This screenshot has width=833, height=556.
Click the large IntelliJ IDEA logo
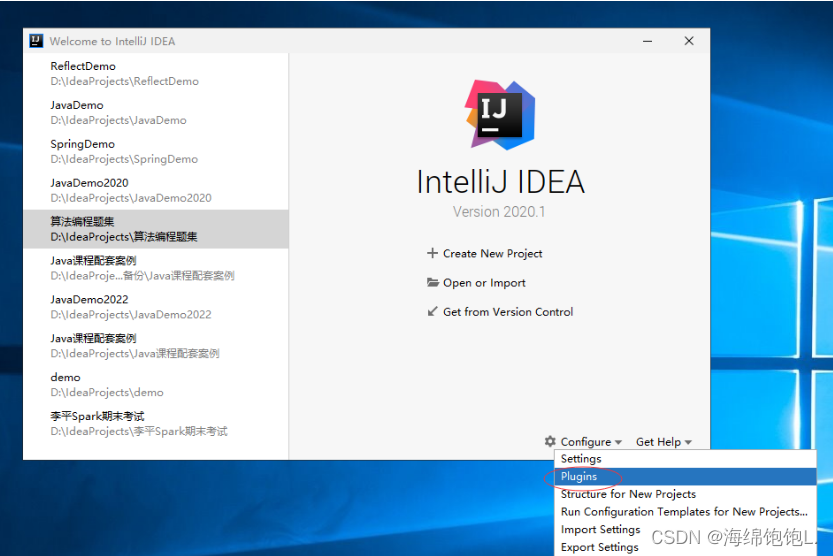point(500,115)
